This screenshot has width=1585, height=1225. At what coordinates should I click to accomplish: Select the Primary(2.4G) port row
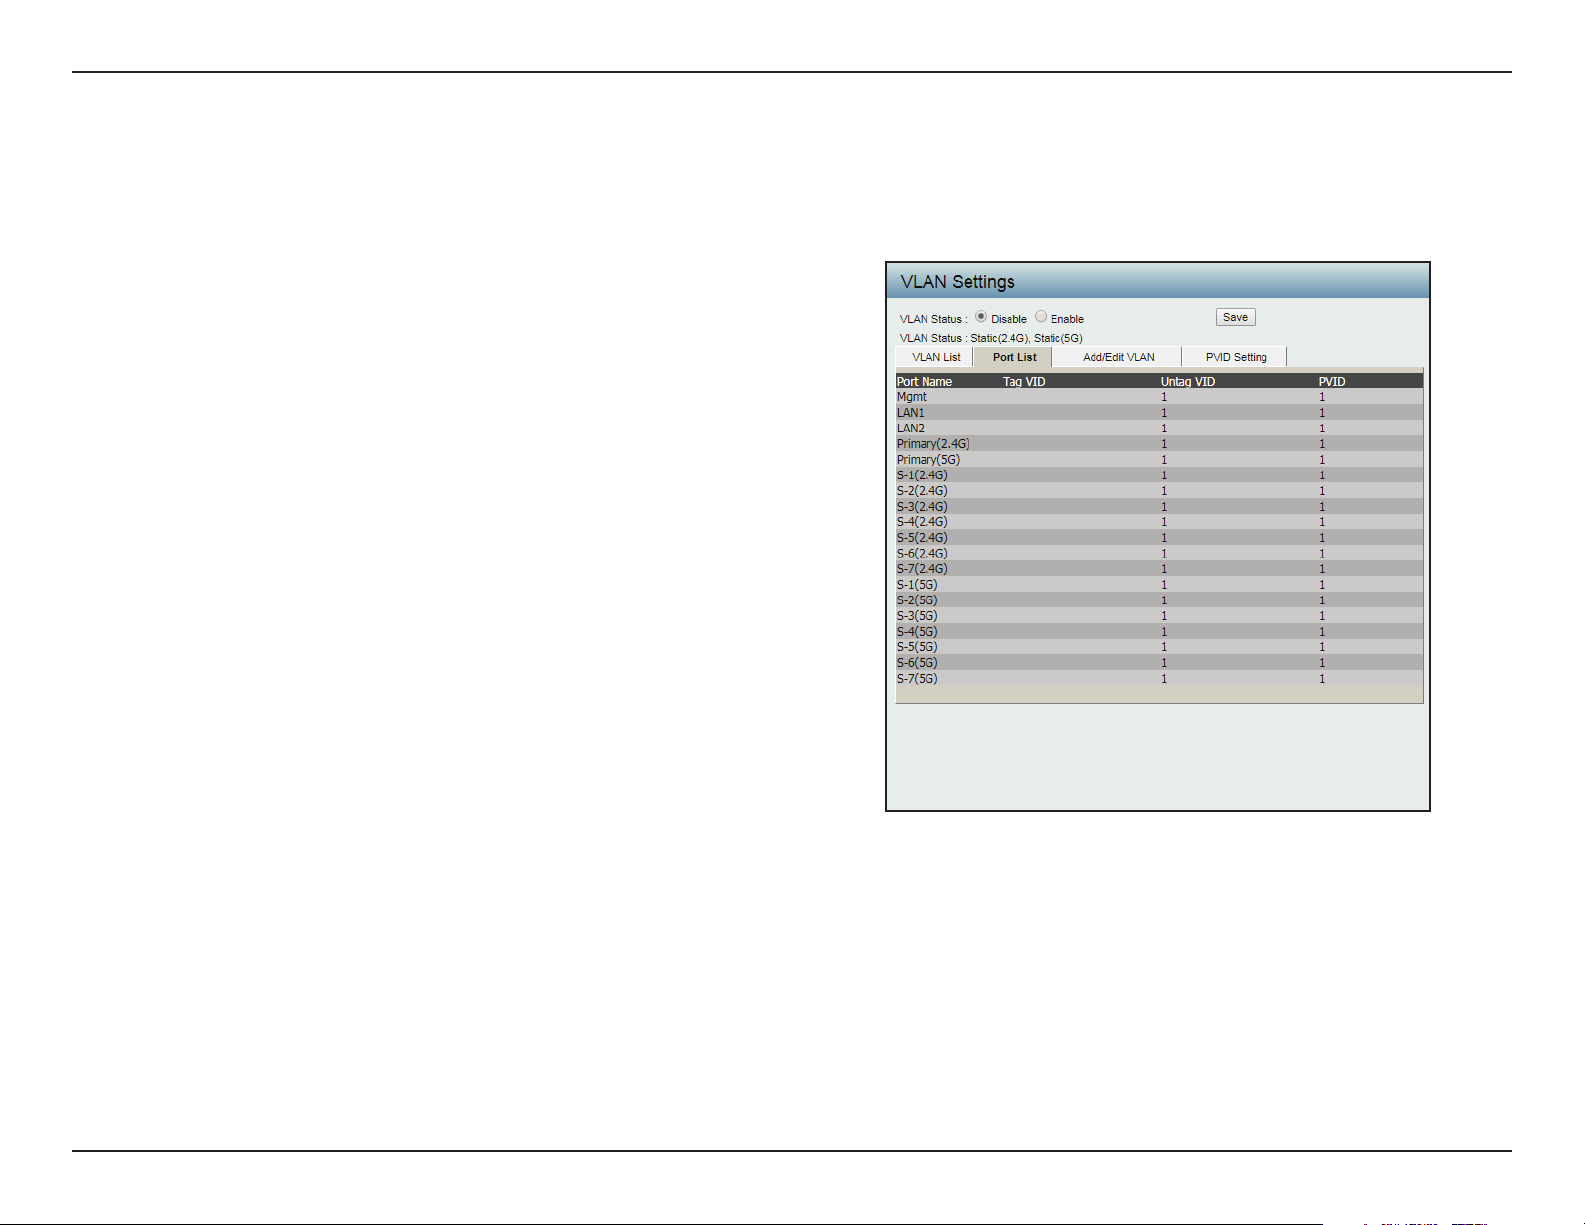pos(1159,444)
